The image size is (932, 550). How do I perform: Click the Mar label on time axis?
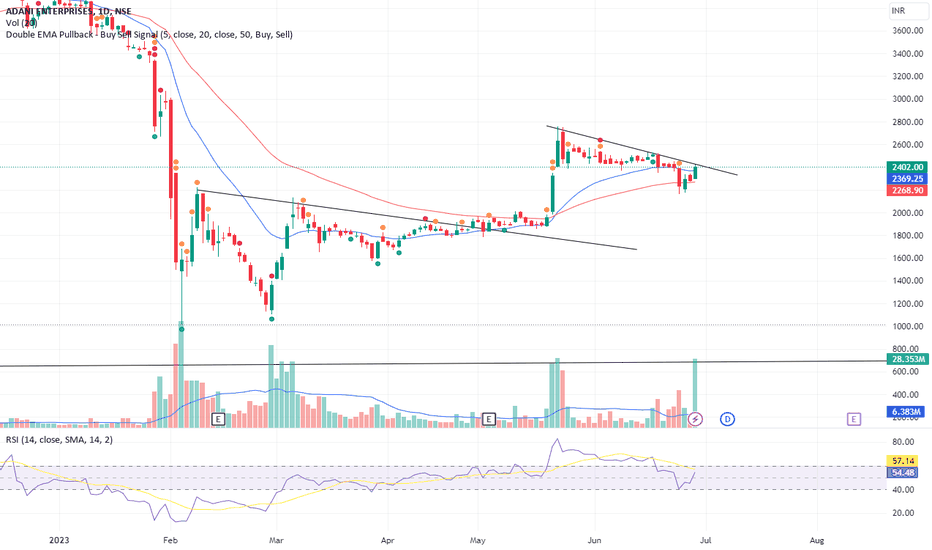tap(276, 540)
